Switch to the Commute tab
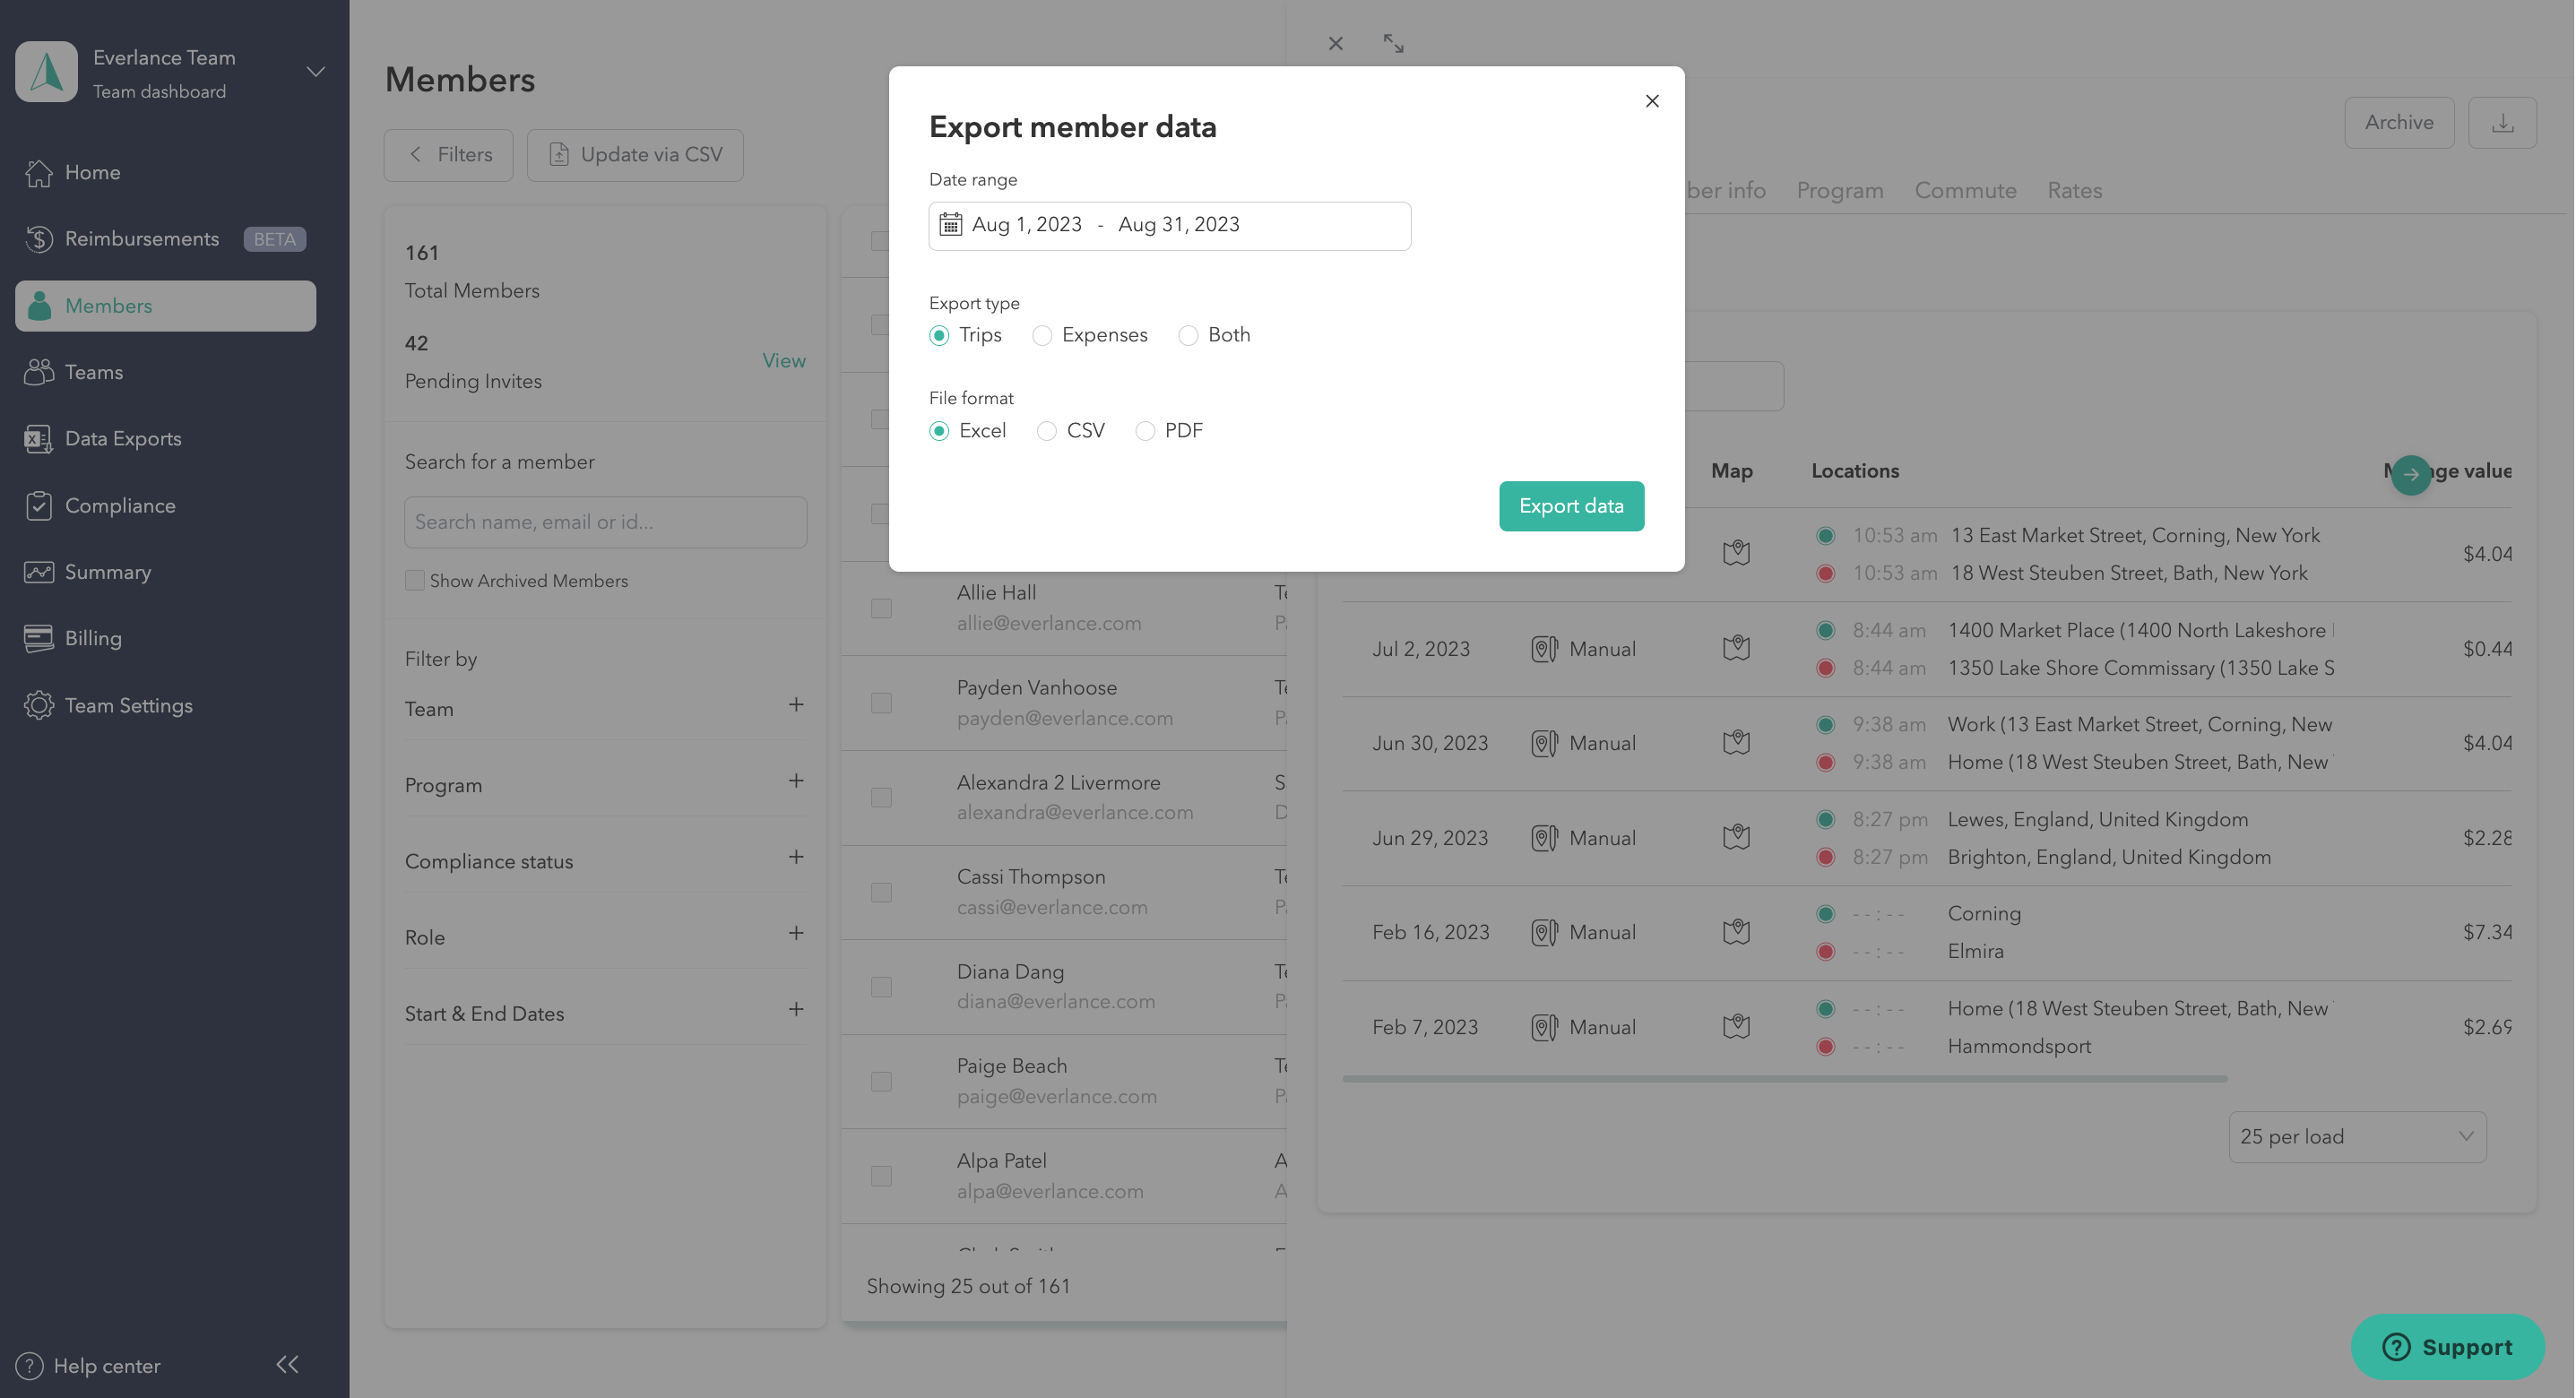 tap(1964, 191)
